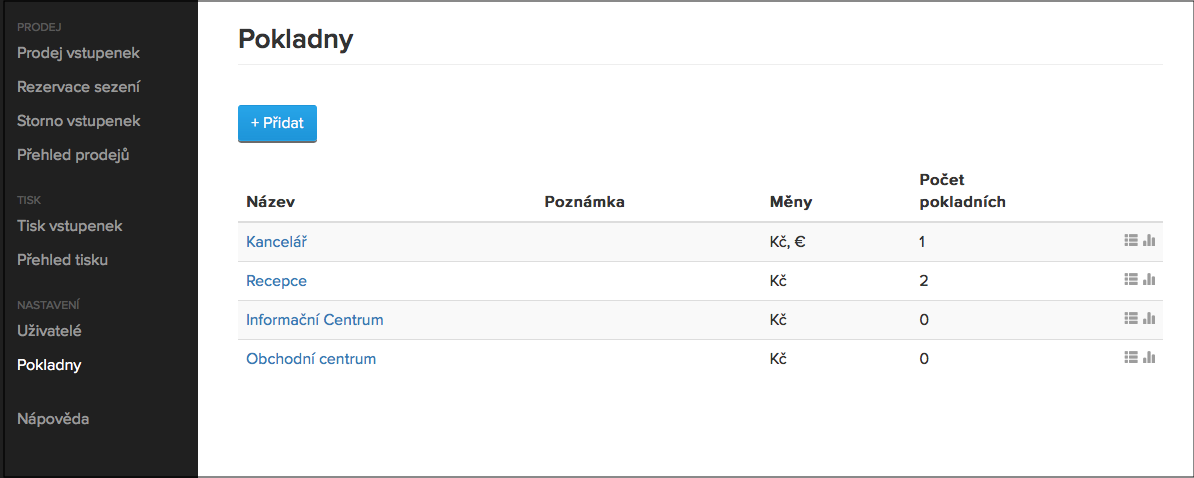Open bar chart for Obchodní centrum
This screenshot has width=1194, height=478.
[x=1149, y=357]
